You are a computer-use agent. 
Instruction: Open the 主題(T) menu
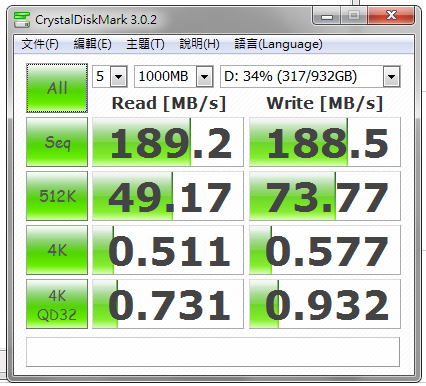point(145,44)
